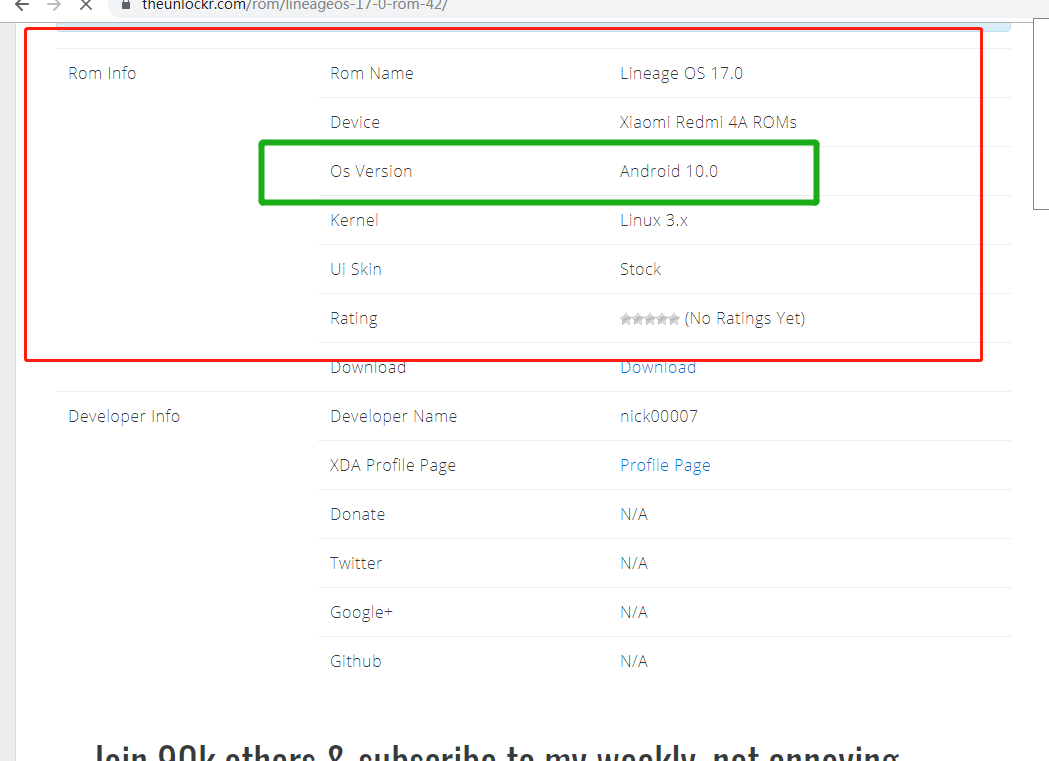
Task: Select the 'Stock' value
Action: [640, 269]
